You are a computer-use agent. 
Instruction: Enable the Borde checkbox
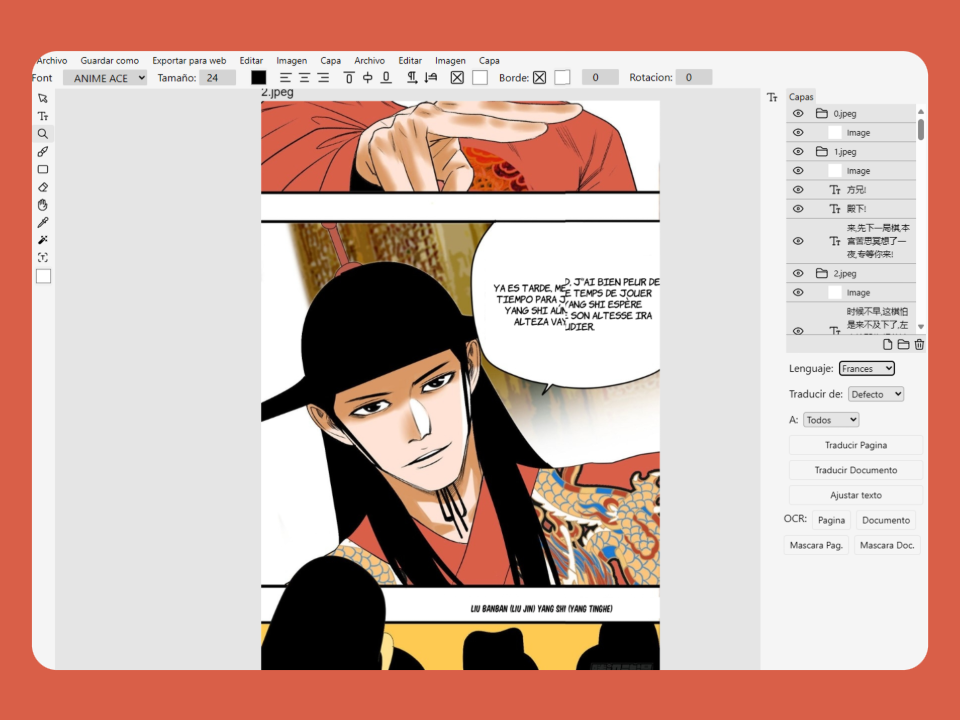click(539, 77)
